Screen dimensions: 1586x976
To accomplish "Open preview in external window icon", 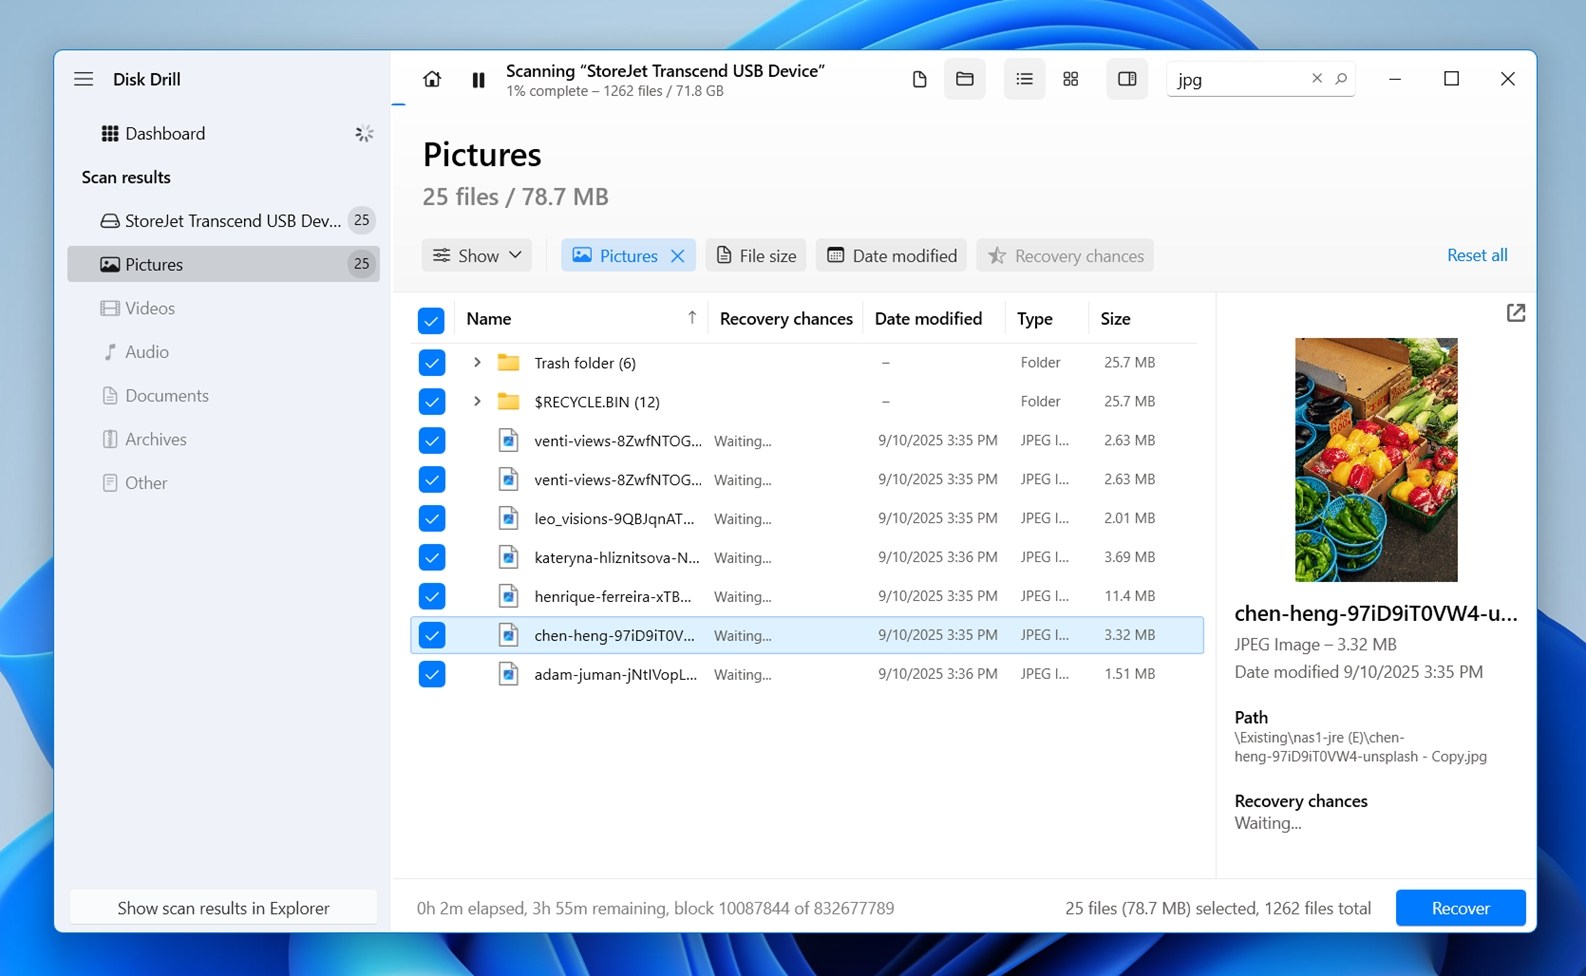I will point(1515,313).
